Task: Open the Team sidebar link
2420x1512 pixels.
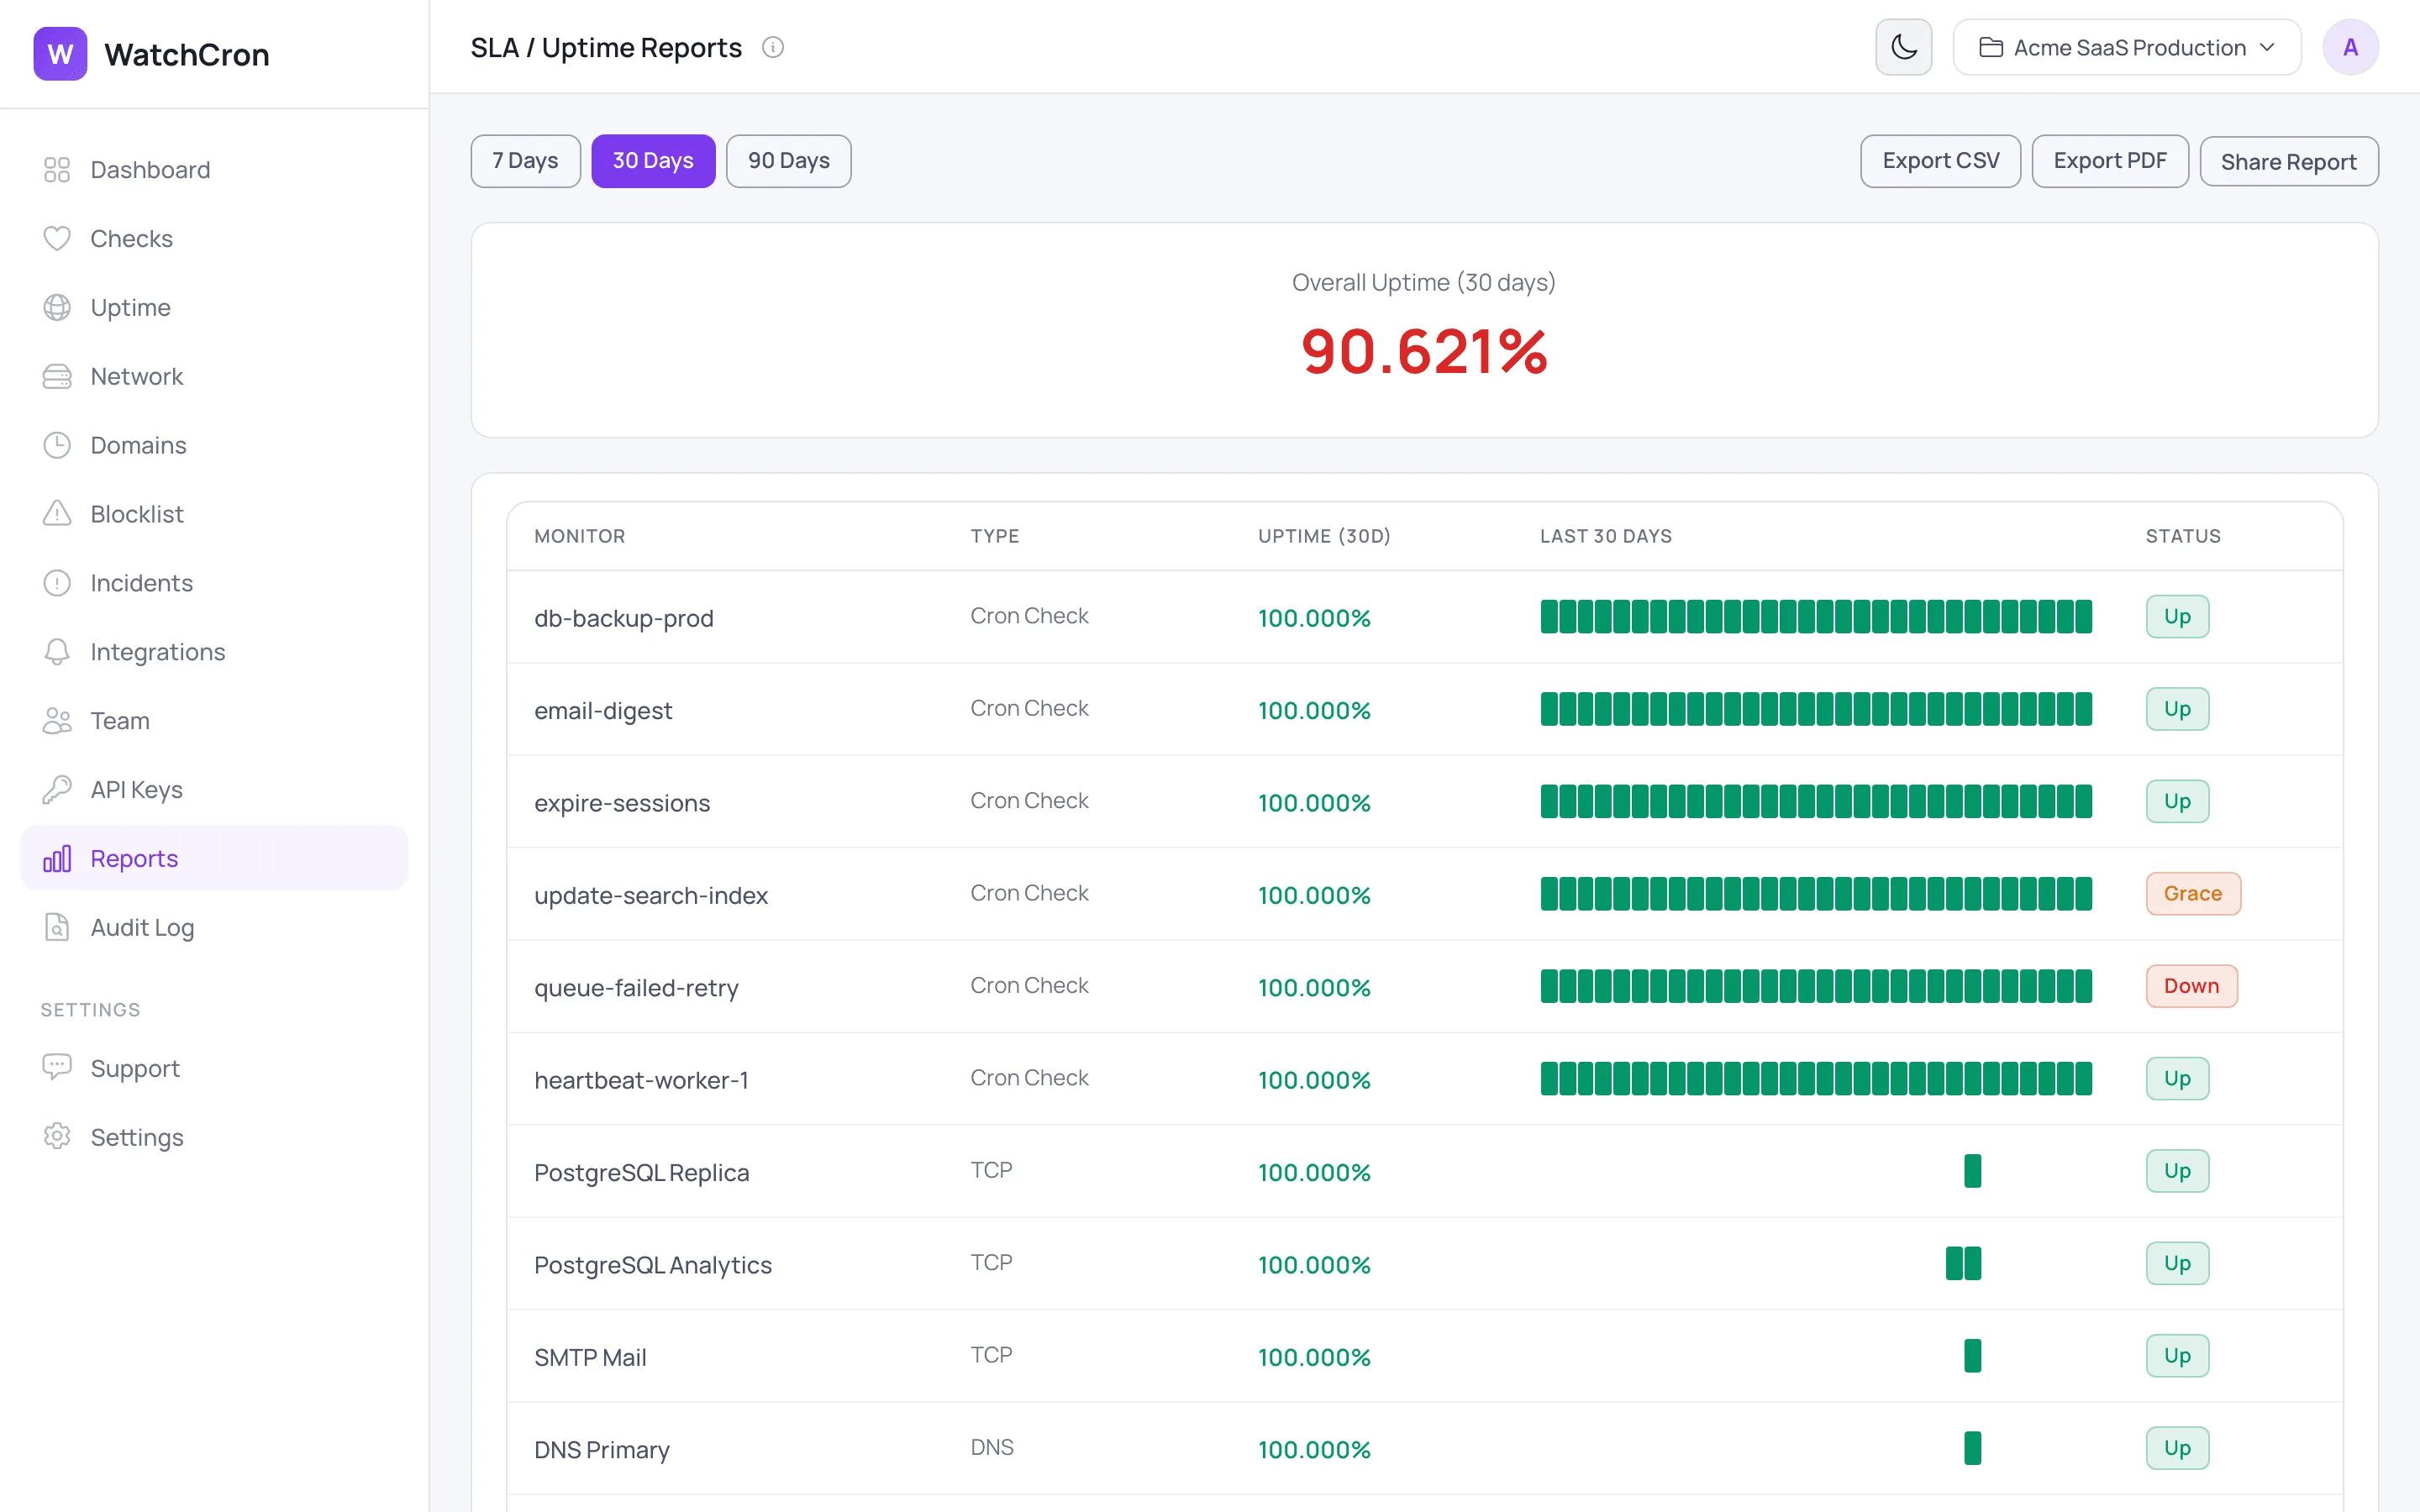Action: (214, 721)
